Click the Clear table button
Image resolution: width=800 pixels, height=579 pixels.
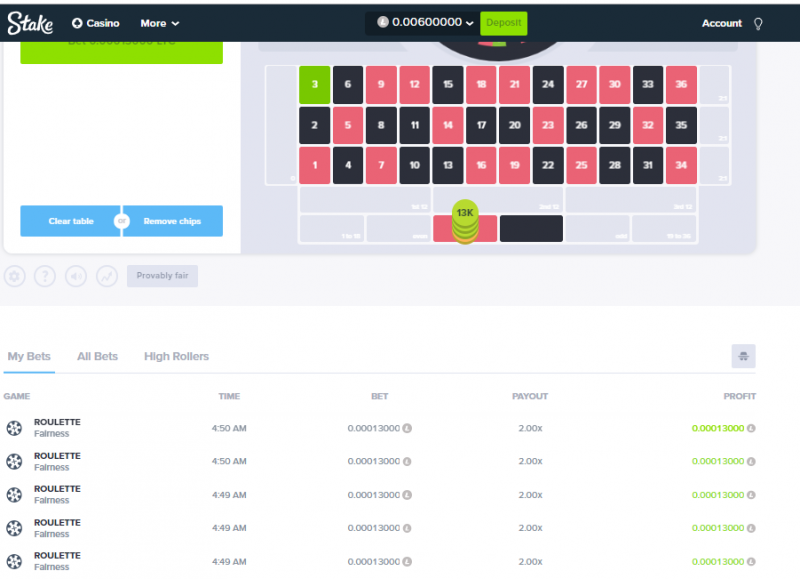70,221
